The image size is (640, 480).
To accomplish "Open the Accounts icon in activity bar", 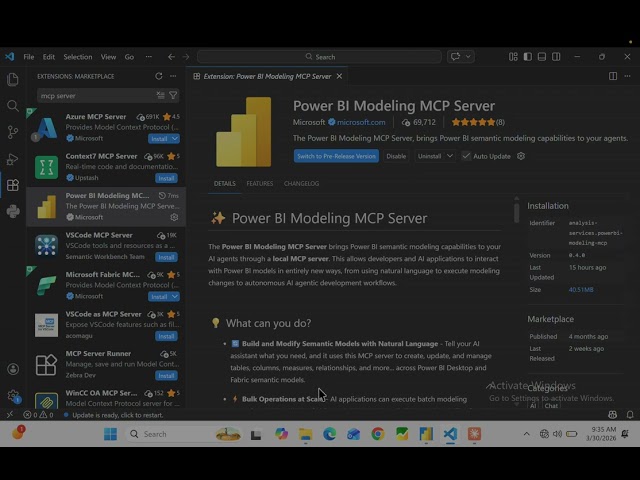I will 13,369.
